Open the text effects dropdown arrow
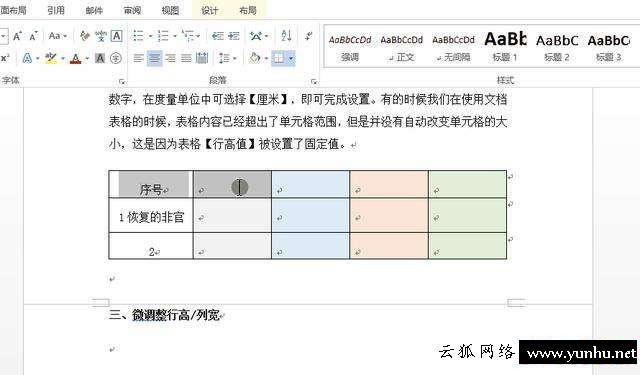 [37, 58]
